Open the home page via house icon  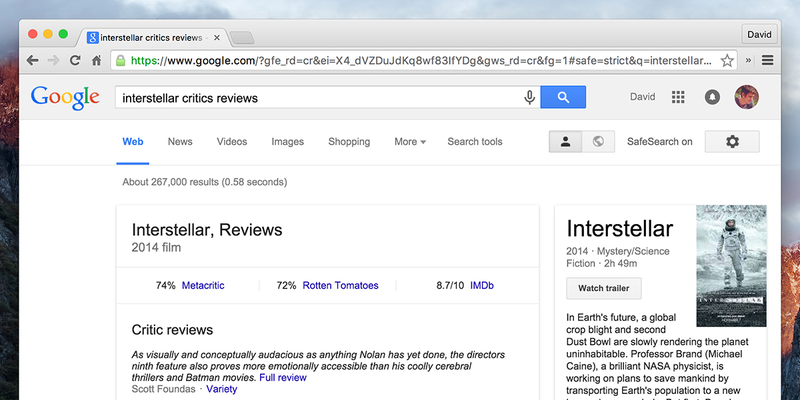(x=96, y=61)
